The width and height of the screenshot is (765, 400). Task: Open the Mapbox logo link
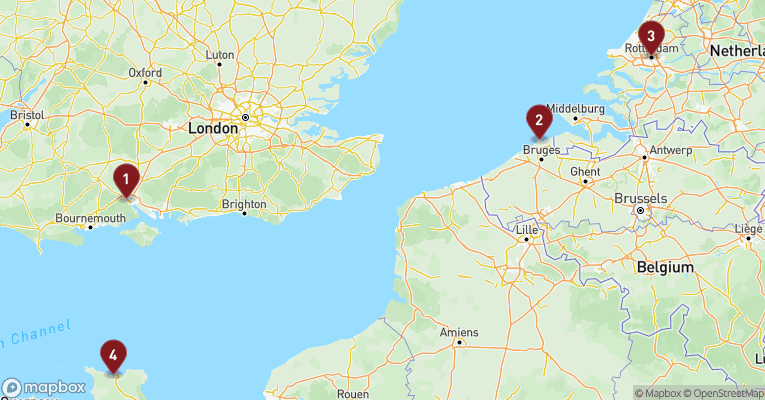[43, 388]
